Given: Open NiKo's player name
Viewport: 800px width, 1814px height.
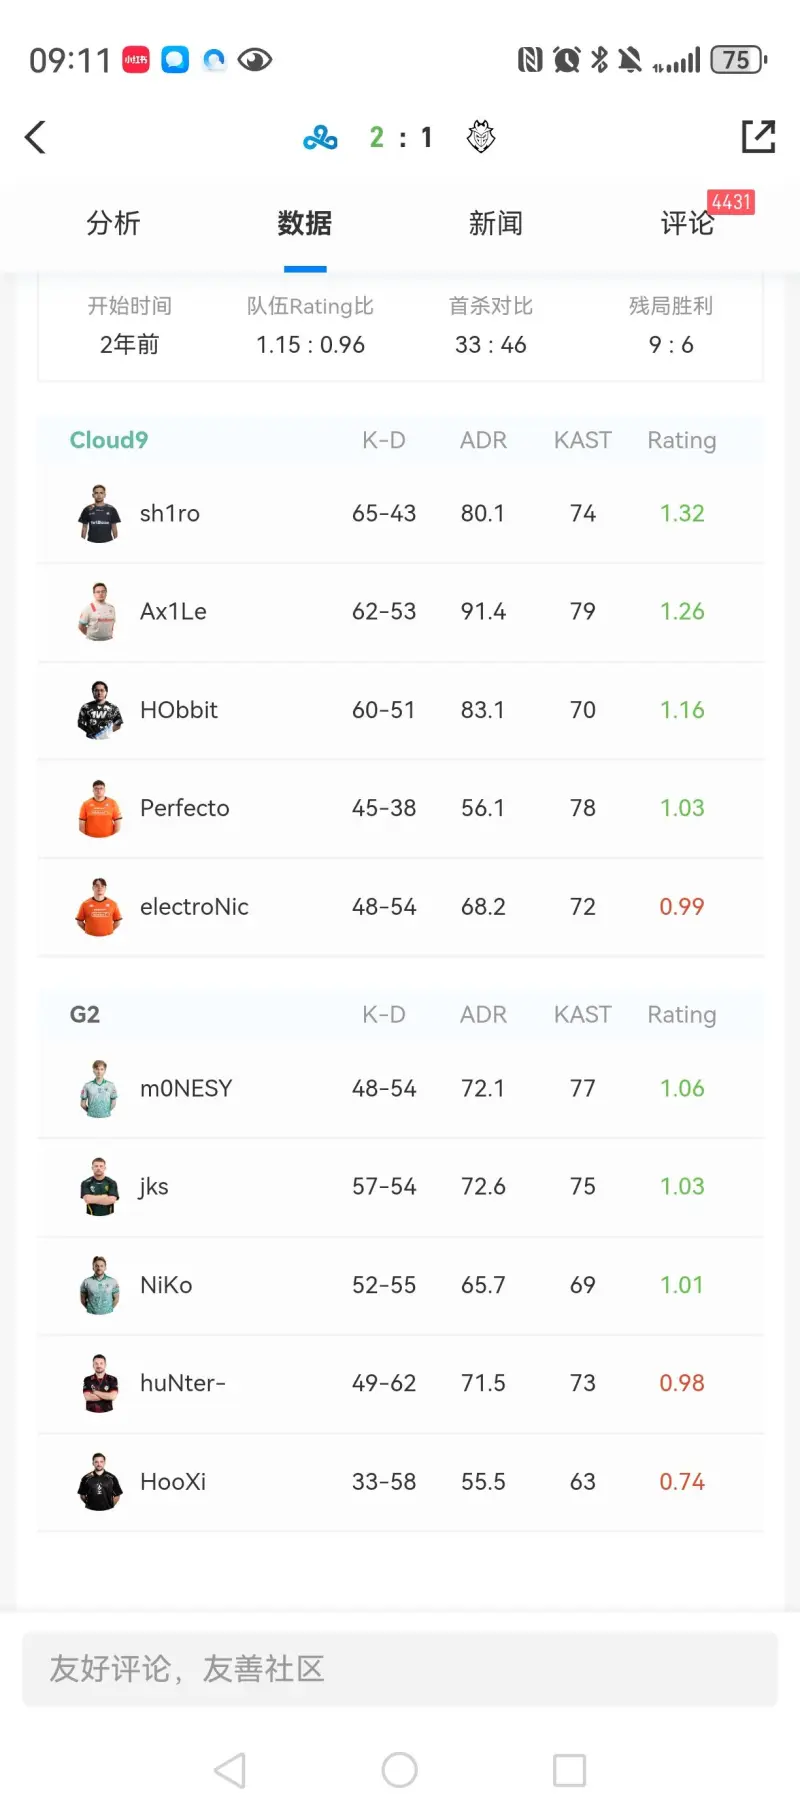Looking at the screenshot, I should 166,1285.
